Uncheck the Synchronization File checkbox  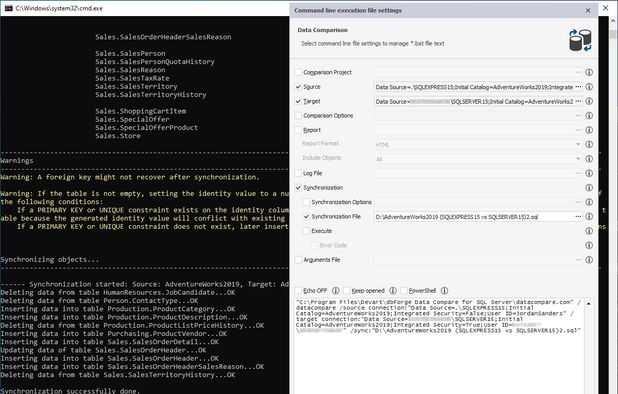pos(306,216)
